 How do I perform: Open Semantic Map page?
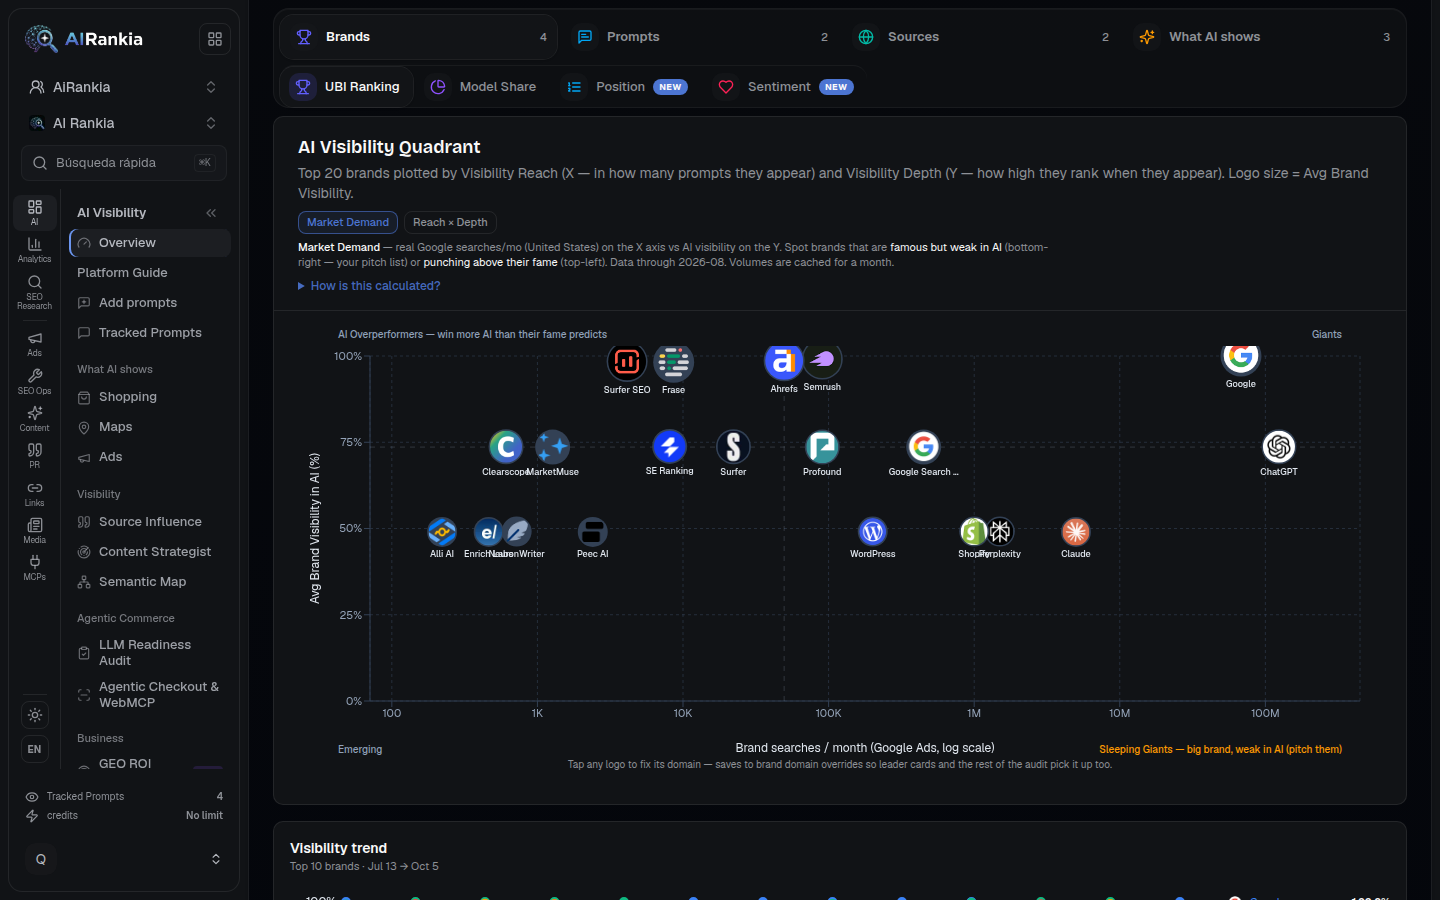pyautogui.click(x=150, y=582)
